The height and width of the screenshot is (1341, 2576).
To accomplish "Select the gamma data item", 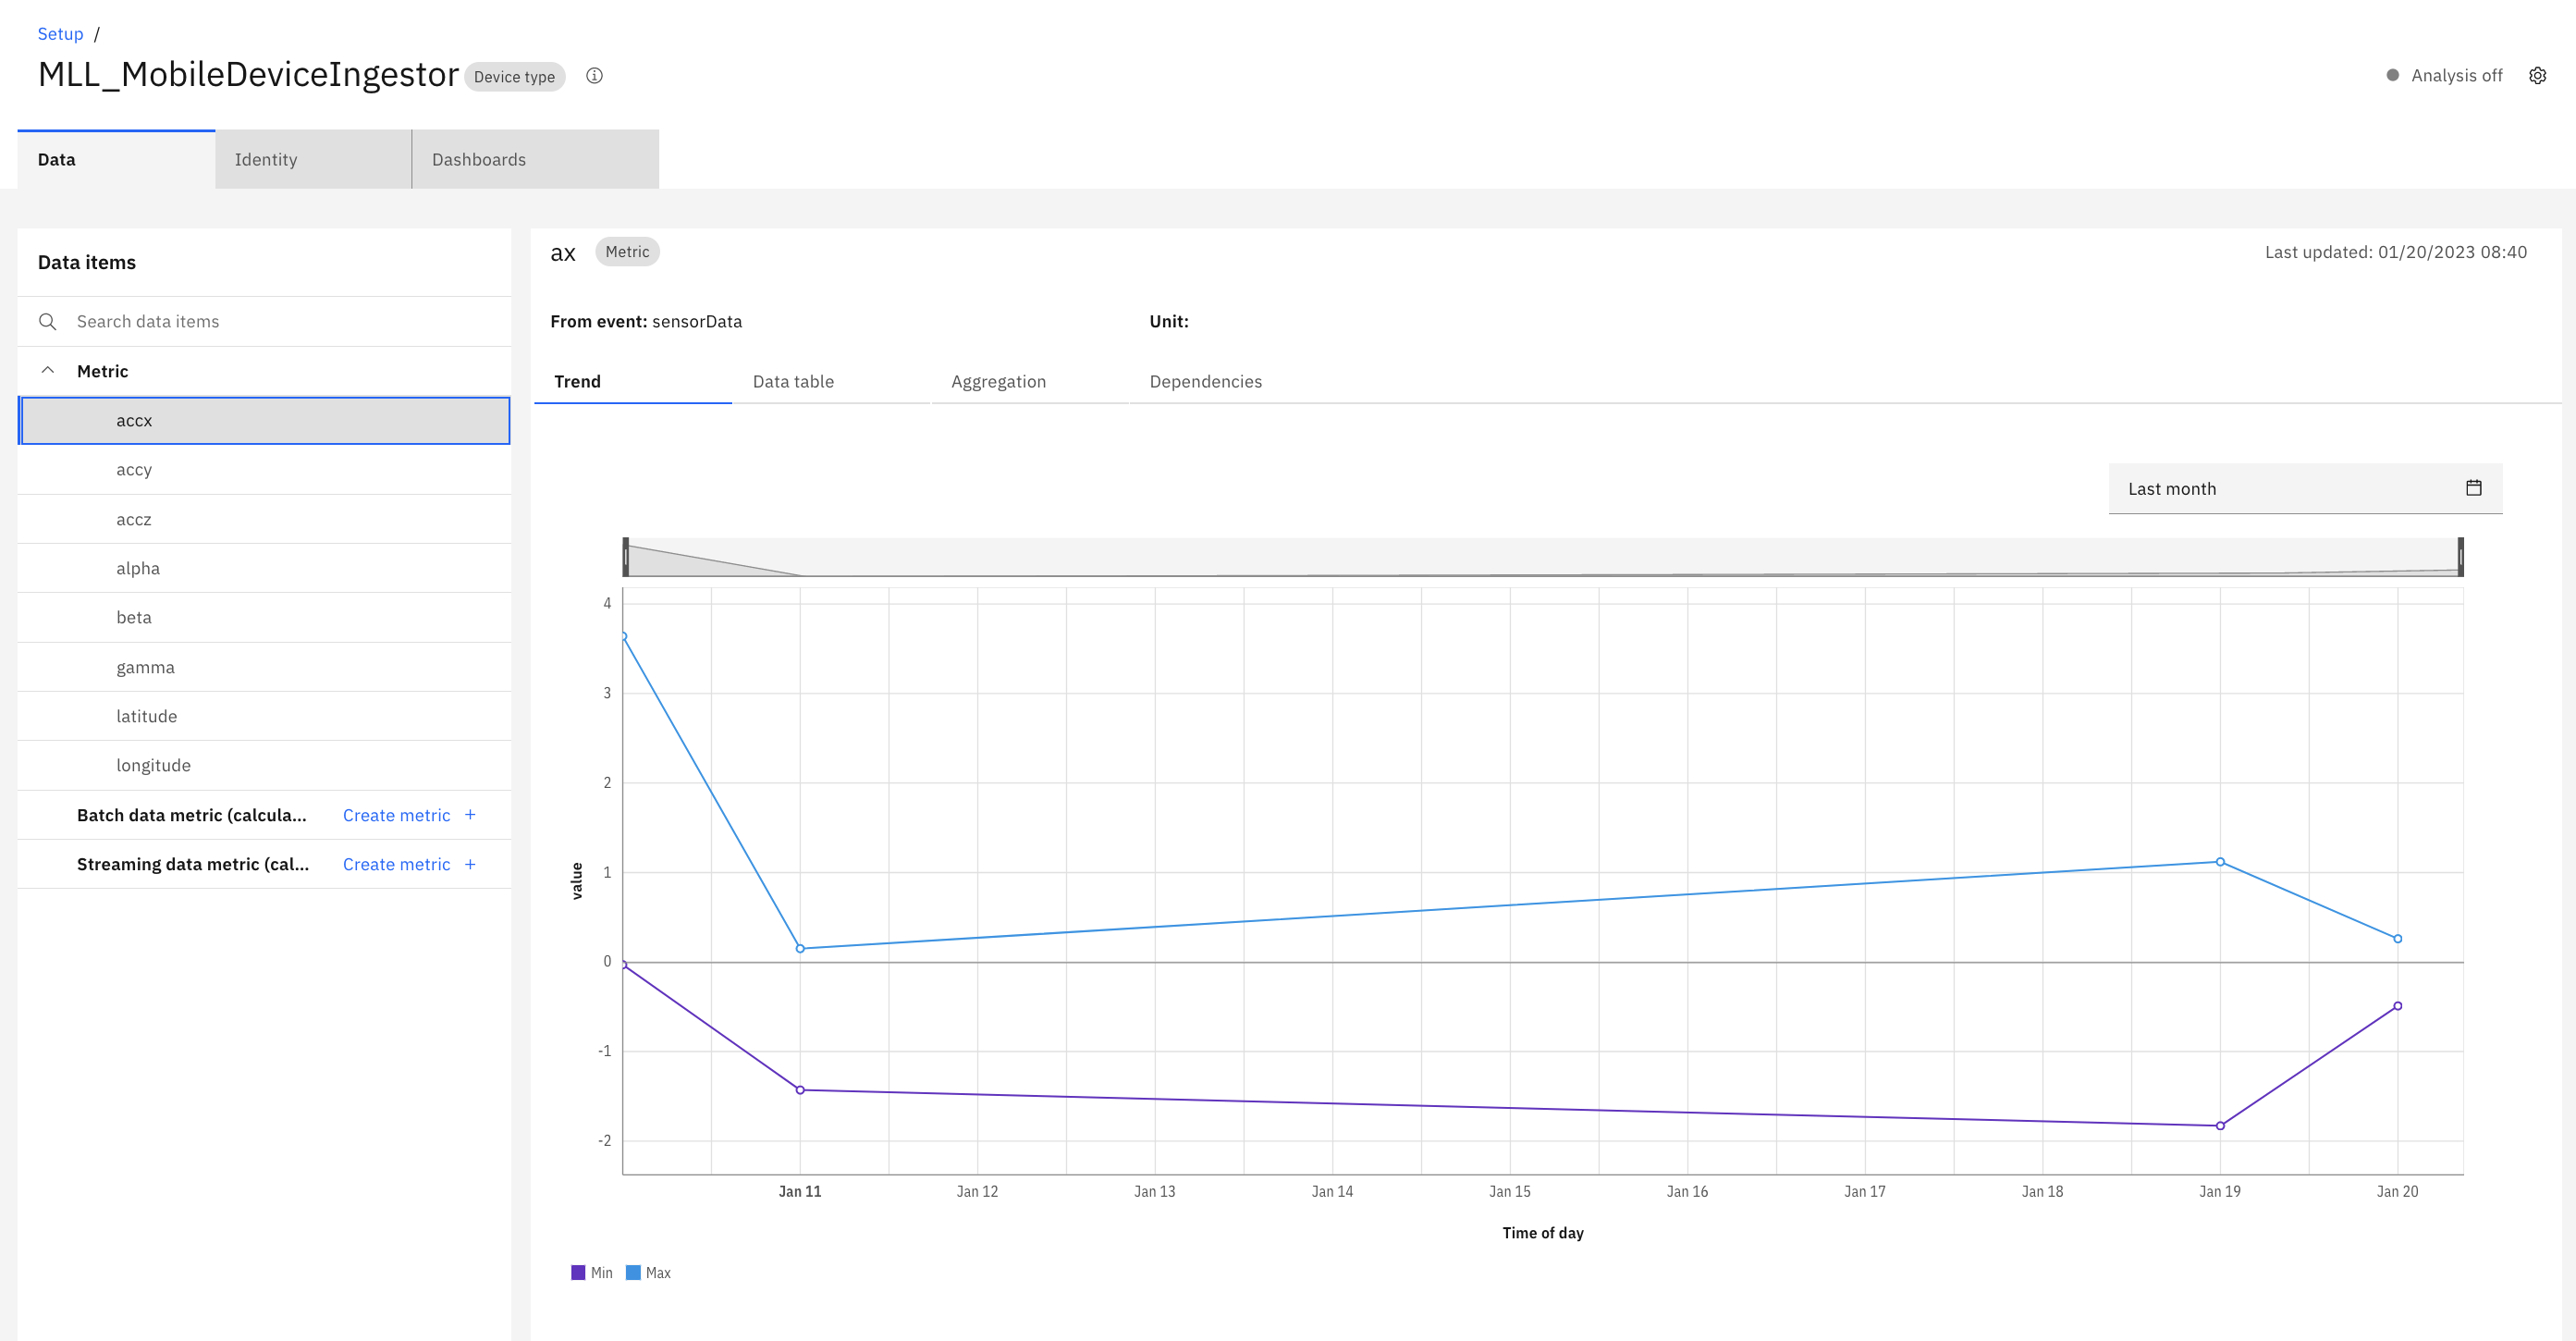I will click(x=264, y=667).
